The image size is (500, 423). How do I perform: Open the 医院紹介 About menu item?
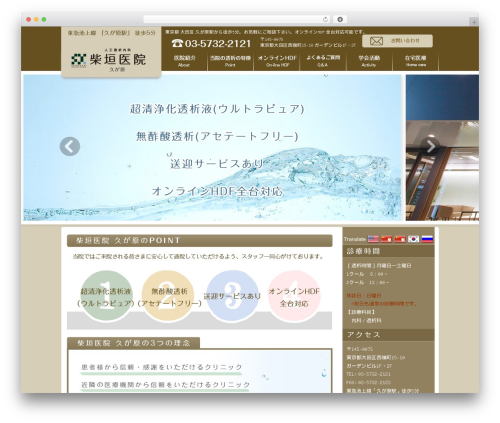tap(184, 61)
